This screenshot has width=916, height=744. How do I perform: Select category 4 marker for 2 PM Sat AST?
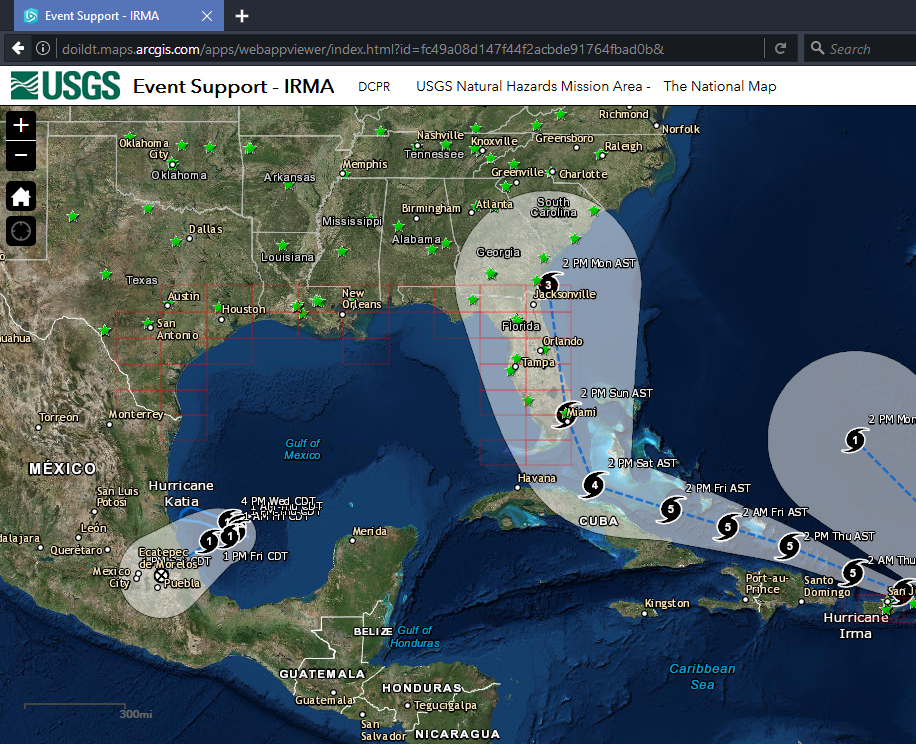[595, 485]
